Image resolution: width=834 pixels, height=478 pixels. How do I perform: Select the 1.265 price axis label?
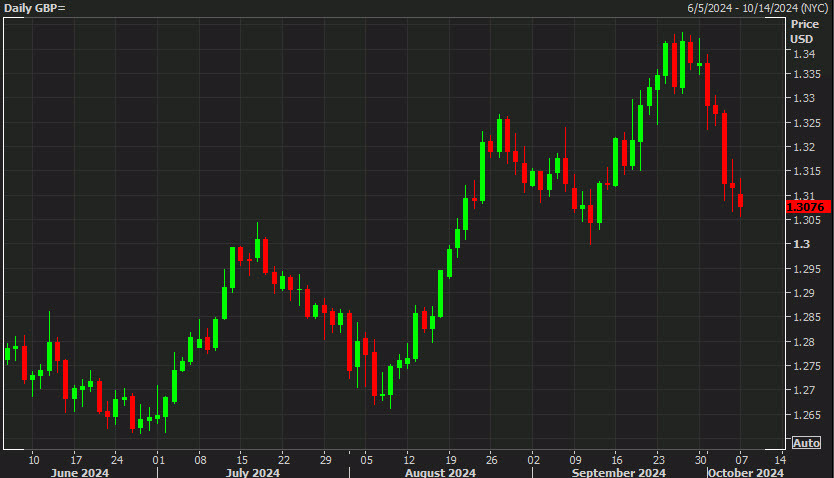tap(806, 415)
